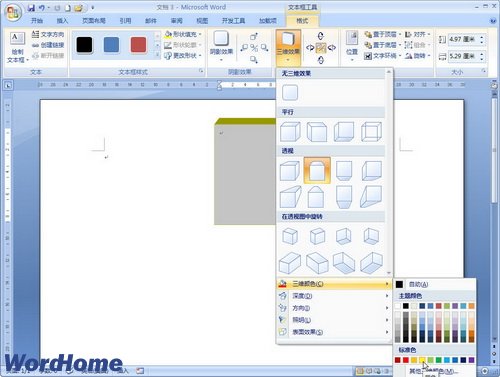Open the text box styles gallery more arrow
The image size is (500, 377).
[158, 56]
